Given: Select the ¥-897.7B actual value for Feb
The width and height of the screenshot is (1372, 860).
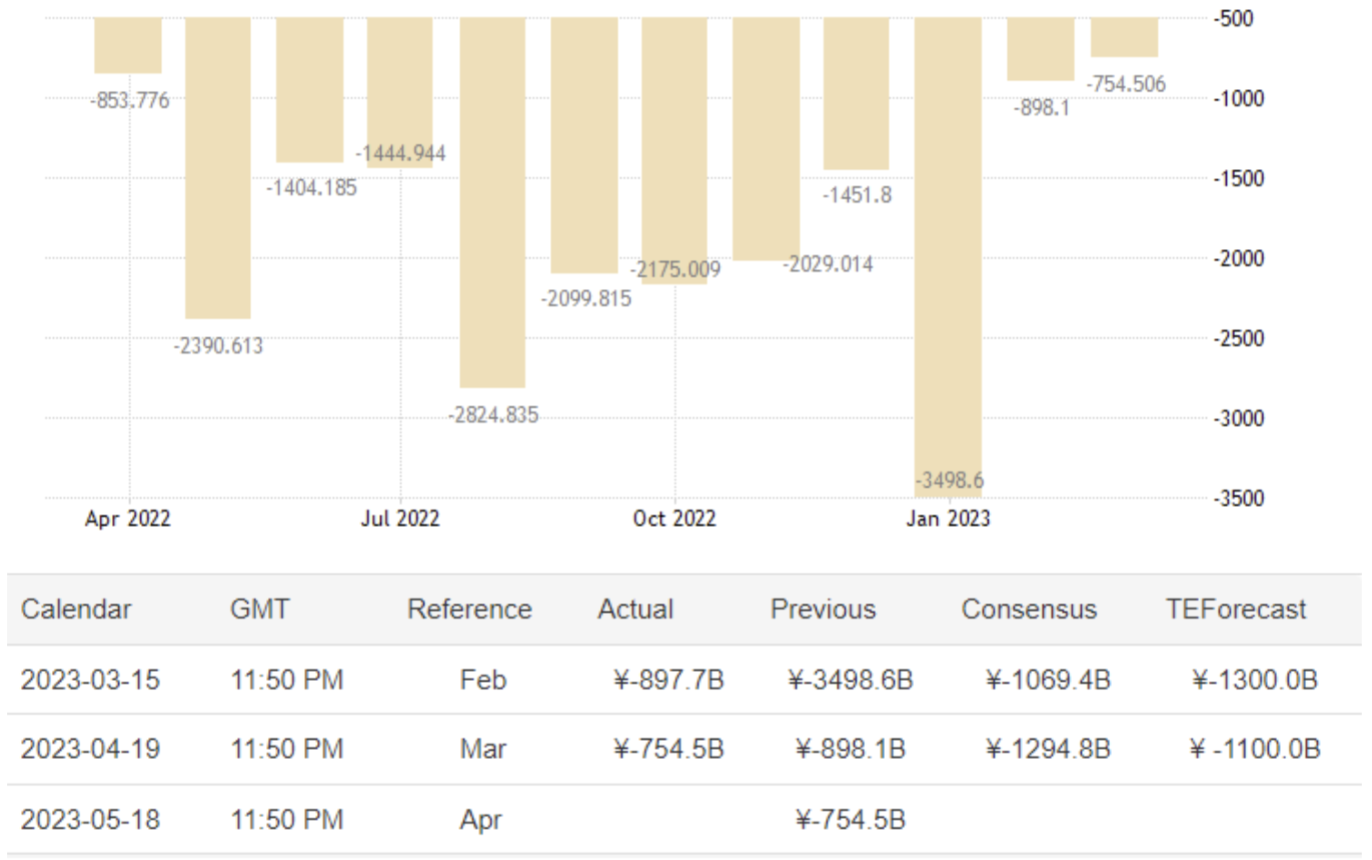Looking at the screenshot, I should click(669, 680).
